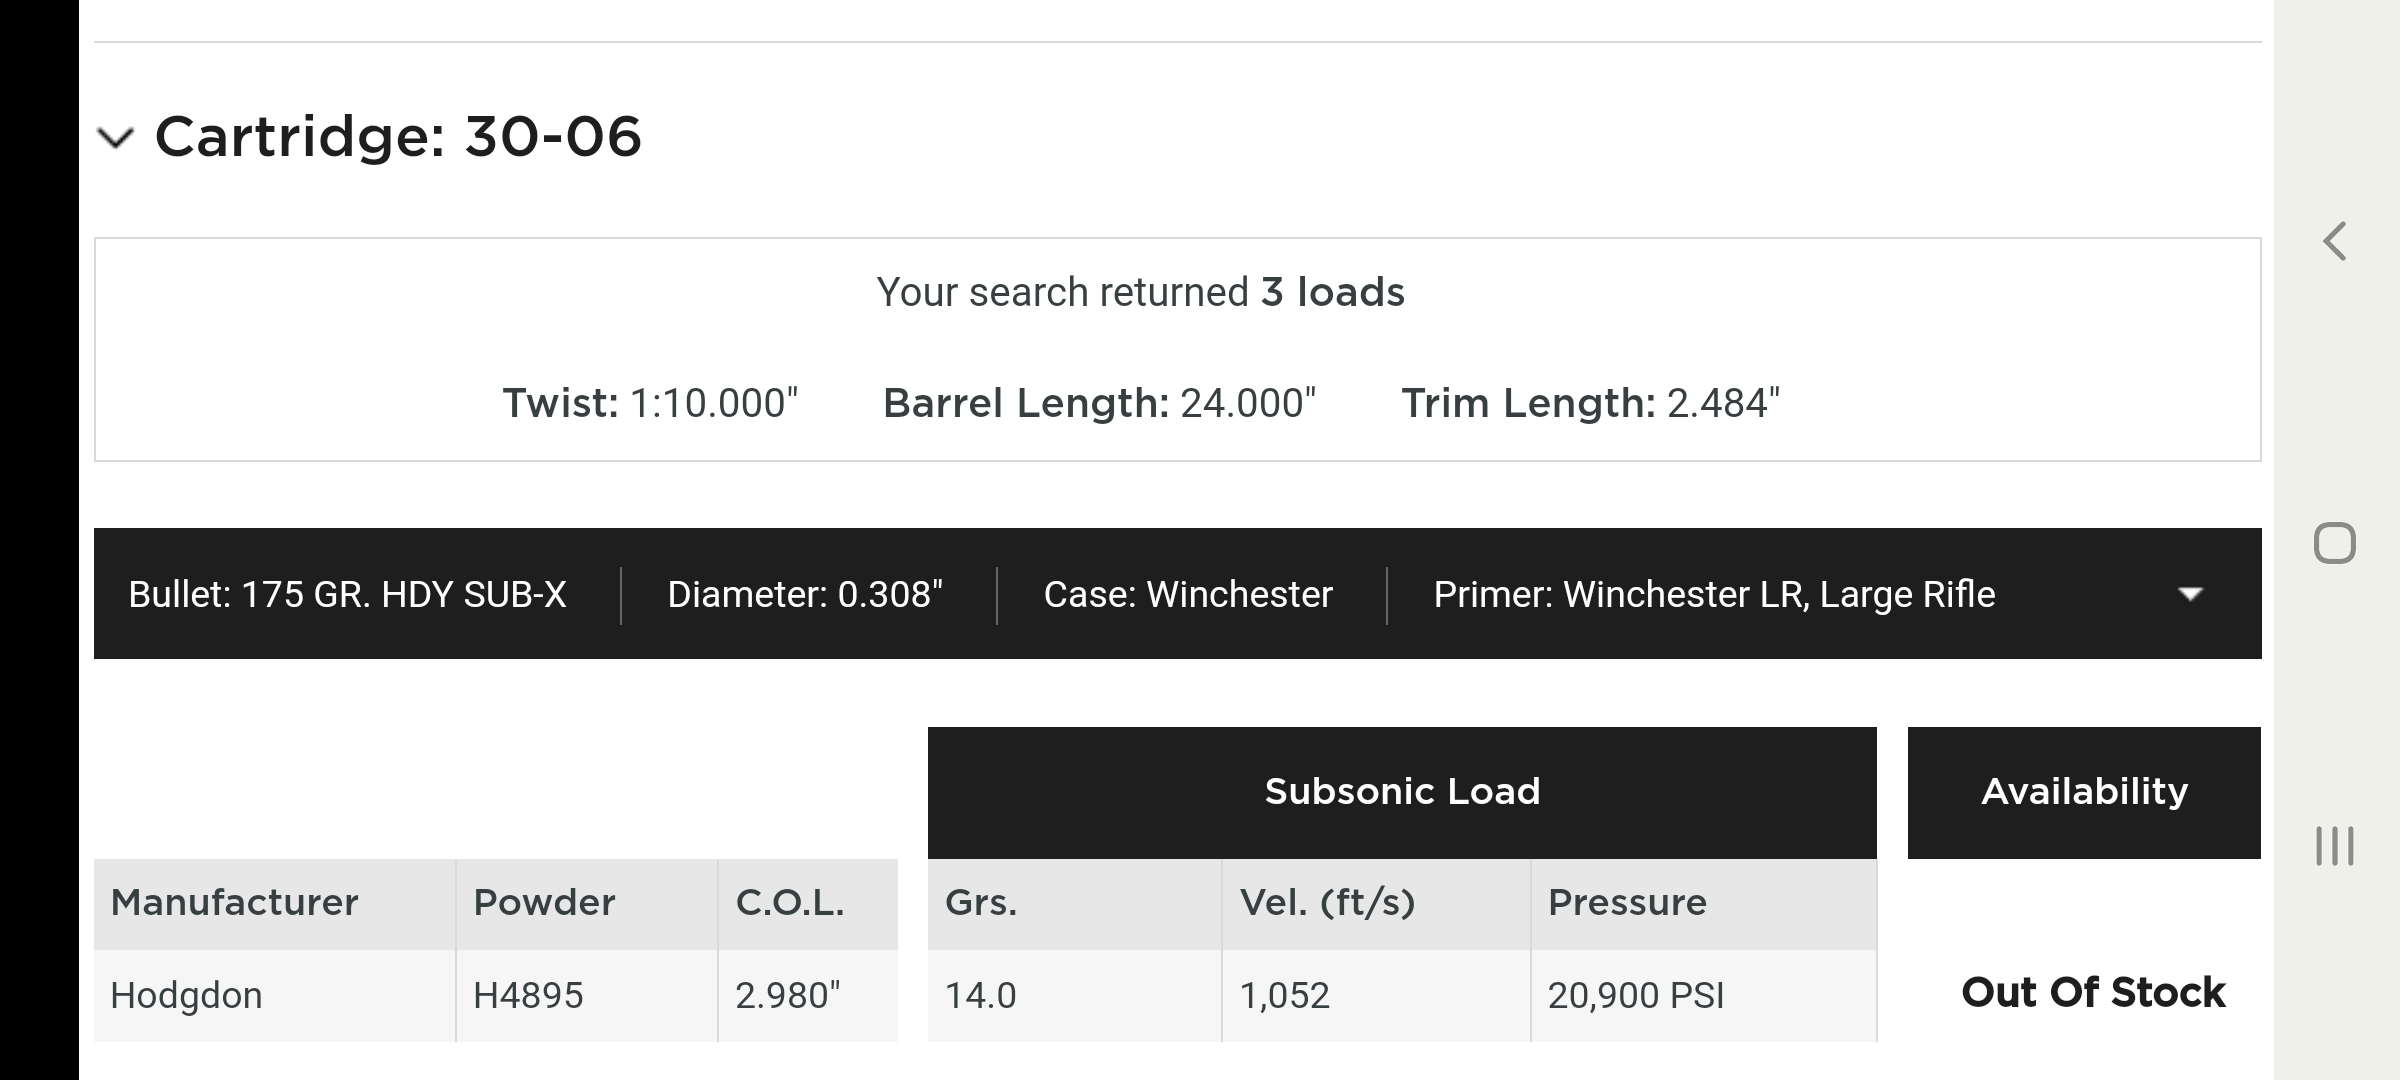
Task: Click the Primer: Winchester LR, Large Rifle label
Action: (x=1714, y=595)
